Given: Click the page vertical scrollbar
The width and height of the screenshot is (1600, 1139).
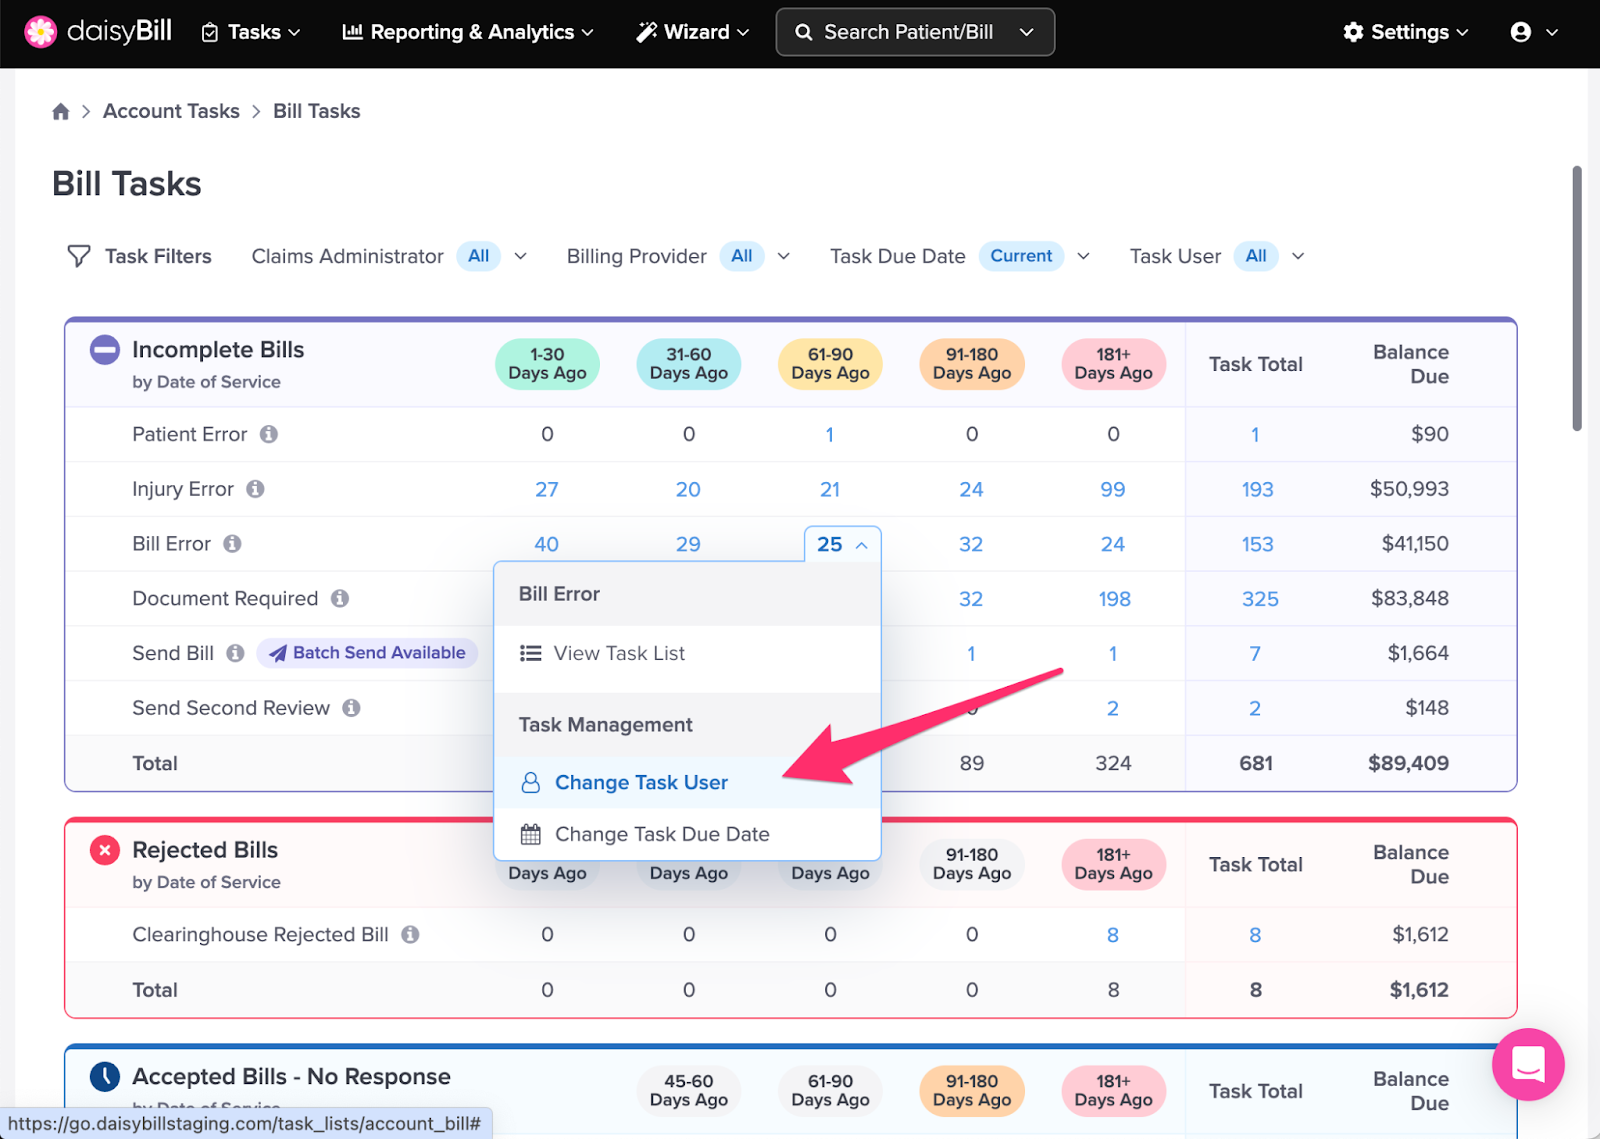Looking at the screenshot, I should [x=1577, y=298].
